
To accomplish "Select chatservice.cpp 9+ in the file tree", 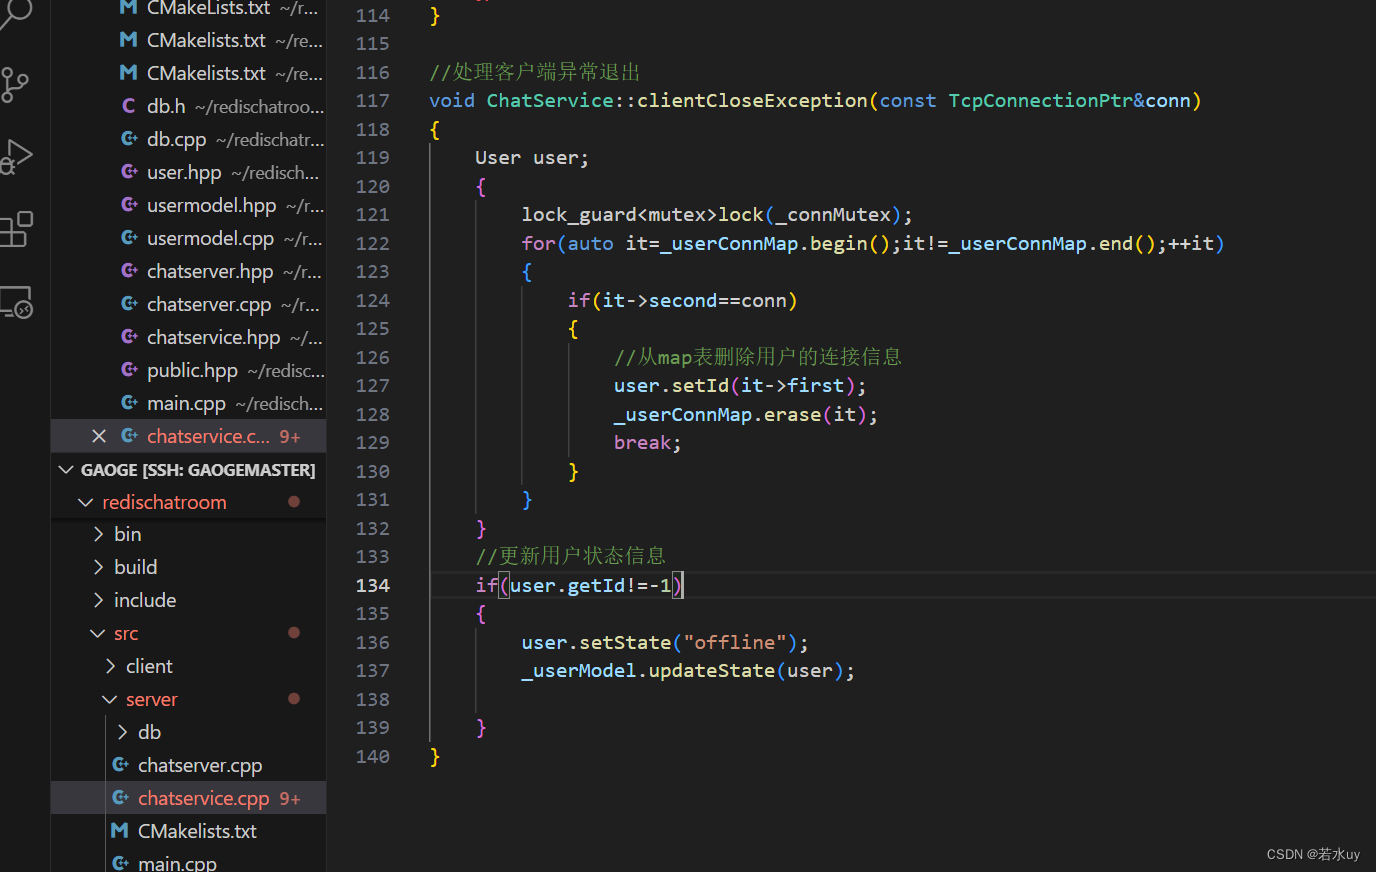I will [188, 798].
